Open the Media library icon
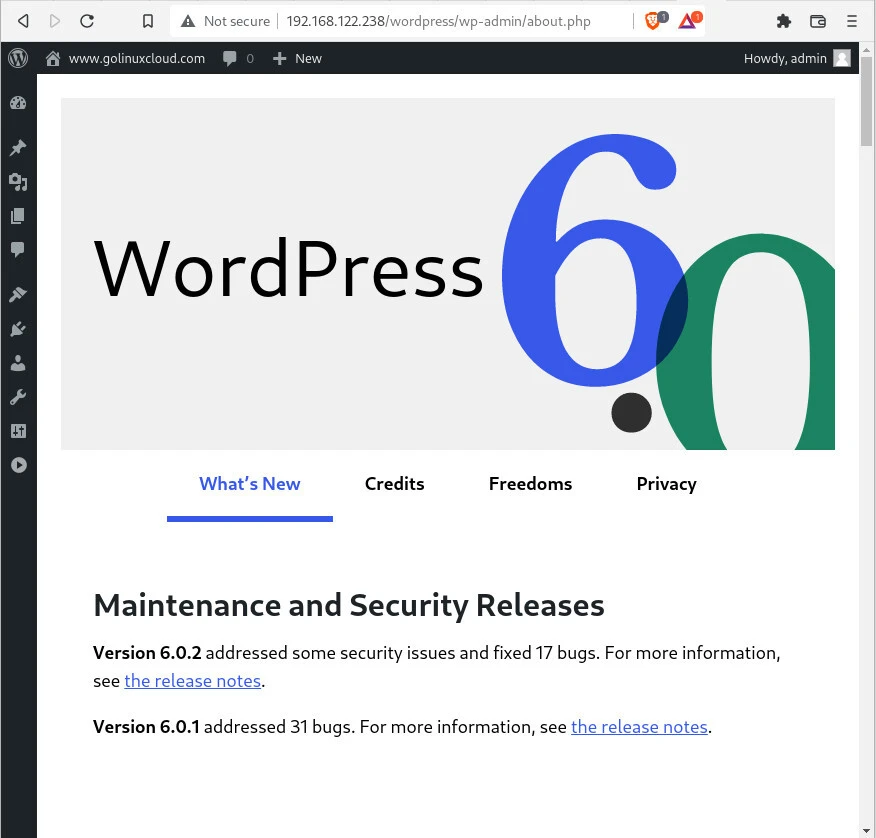 coord(18,182)
